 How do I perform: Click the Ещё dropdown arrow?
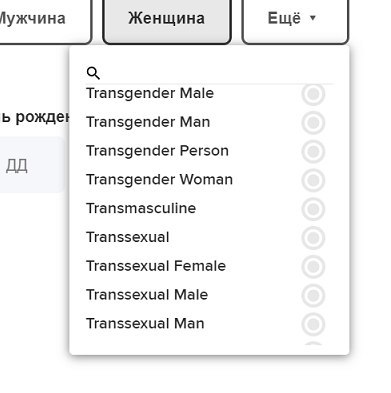(313, 18)
